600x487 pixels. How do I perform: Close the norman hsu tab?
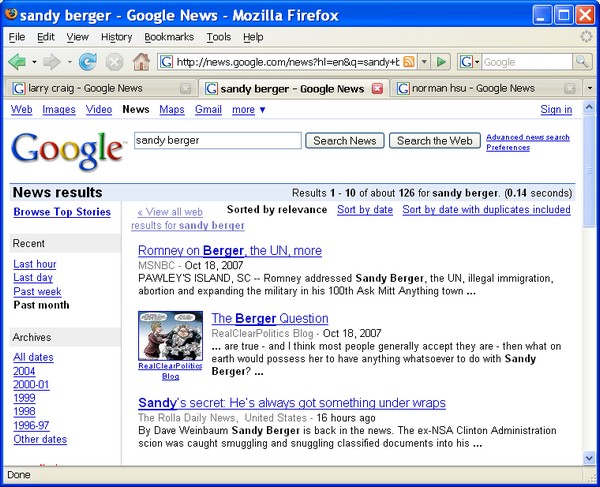tap(570, 89)
